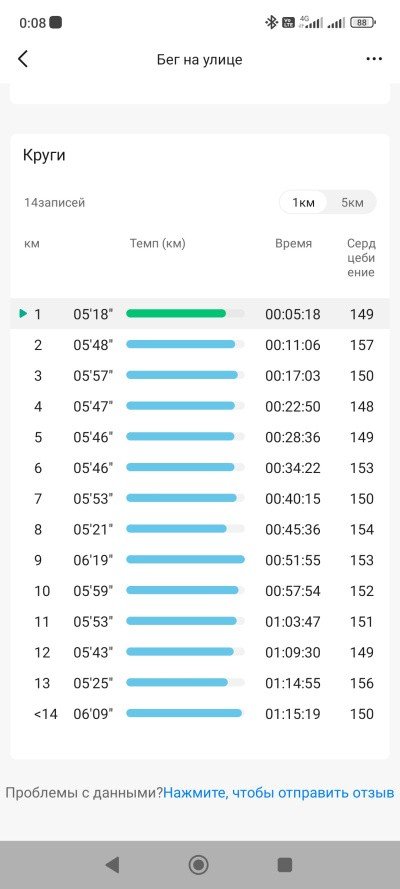The height and width of the screenshot is (889, 400).
Task: Tap 'Нажмите, чтобы отправить отзыв' link
Action: click(279, 792)
